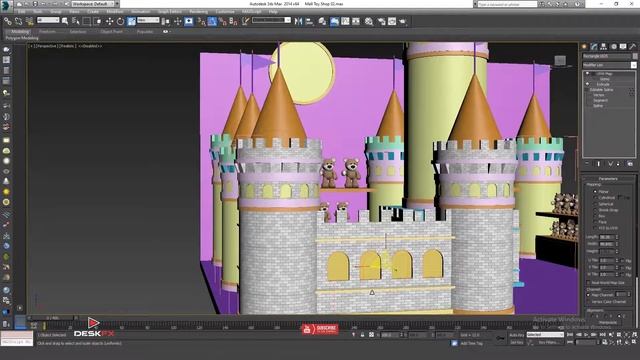Switch to the Create command panel
Viewport: 640px width, 360px height.
pos(584,47)
